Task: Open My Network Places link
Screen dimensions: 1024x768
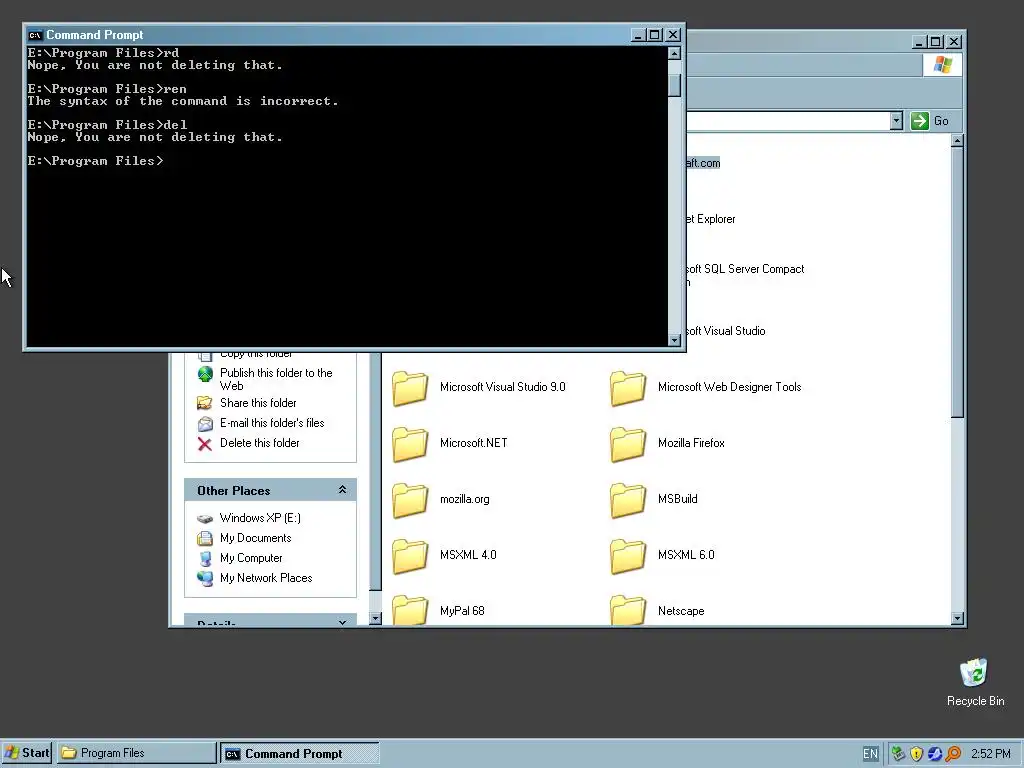Action: 266,578
